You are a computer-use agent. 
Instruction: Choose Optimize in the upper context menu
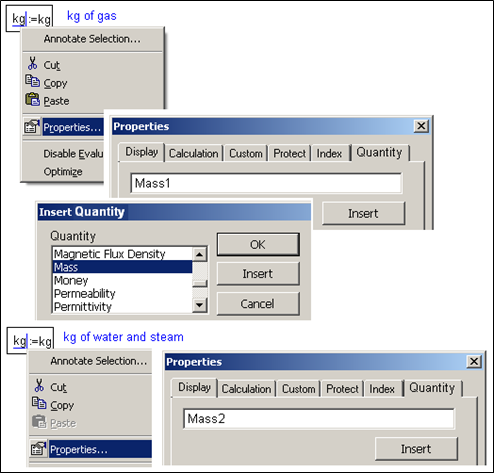tap(63, 172)
